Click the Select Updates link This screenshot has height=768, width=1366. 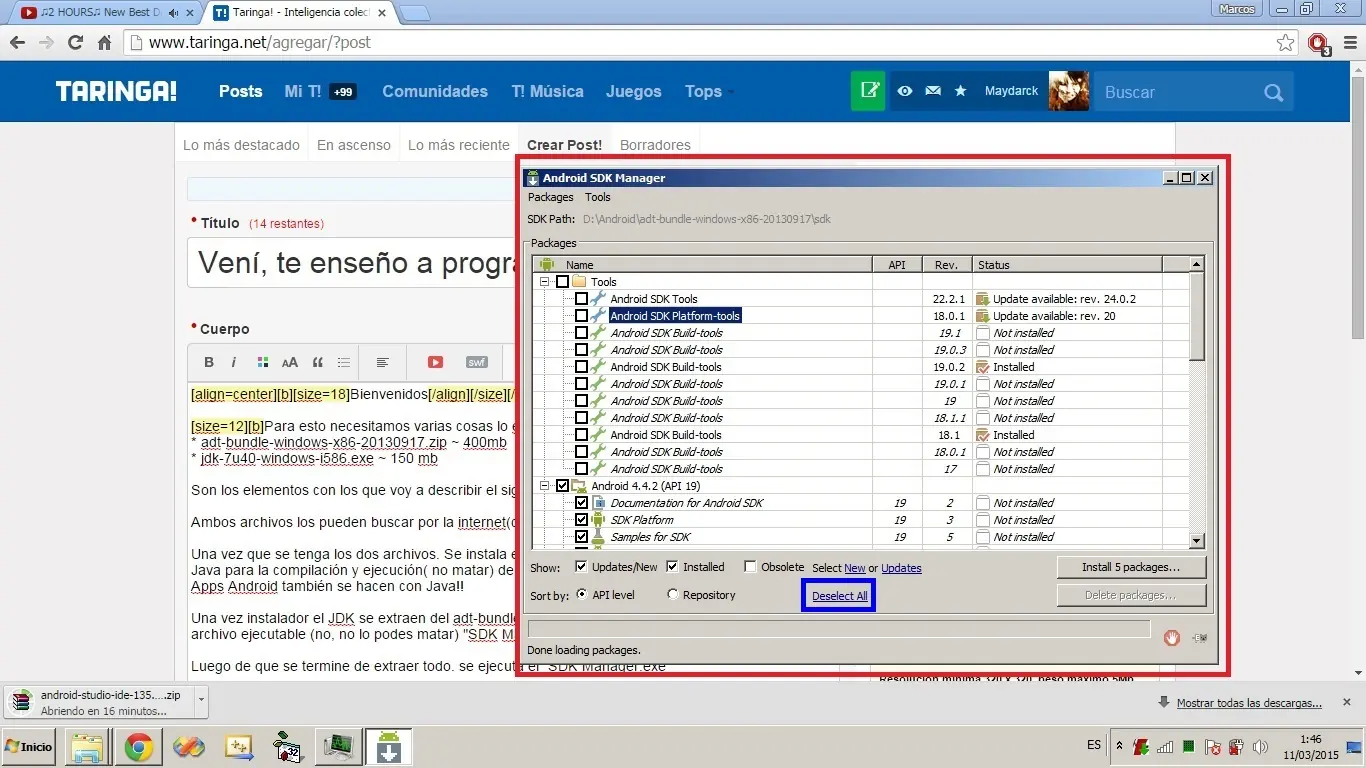click(901, 568)
